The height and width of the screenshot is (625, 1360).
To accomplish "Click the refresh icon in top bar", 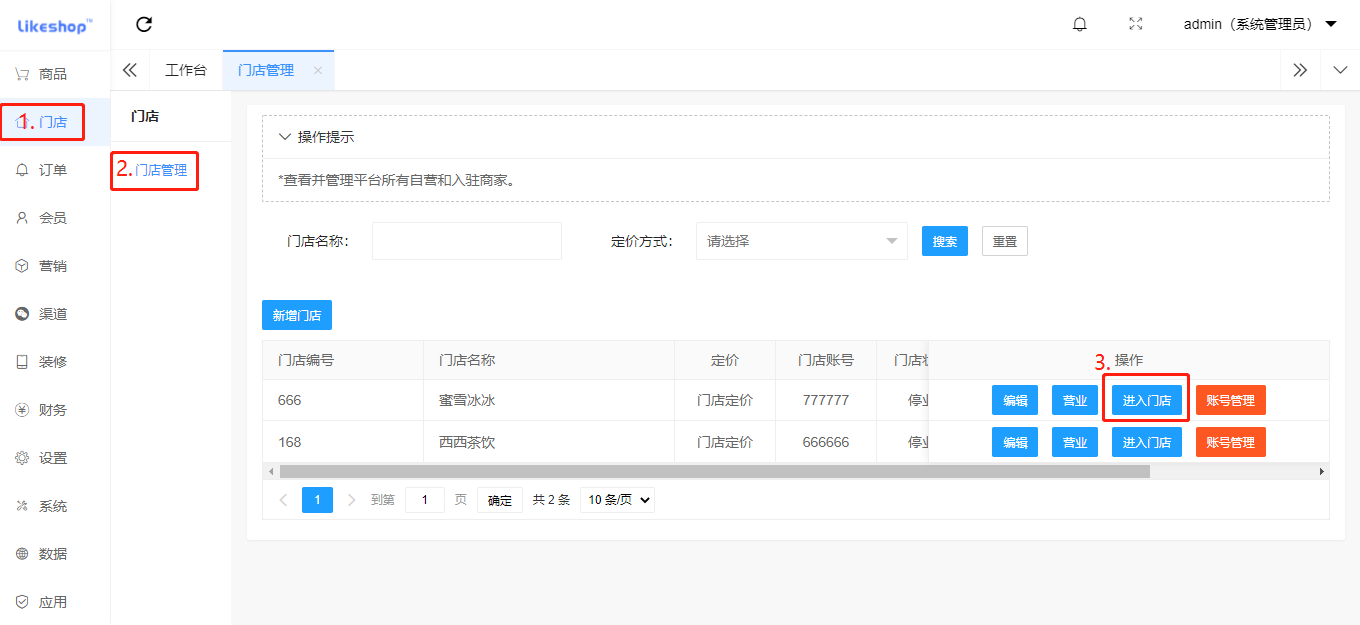I will click(144, 24).
